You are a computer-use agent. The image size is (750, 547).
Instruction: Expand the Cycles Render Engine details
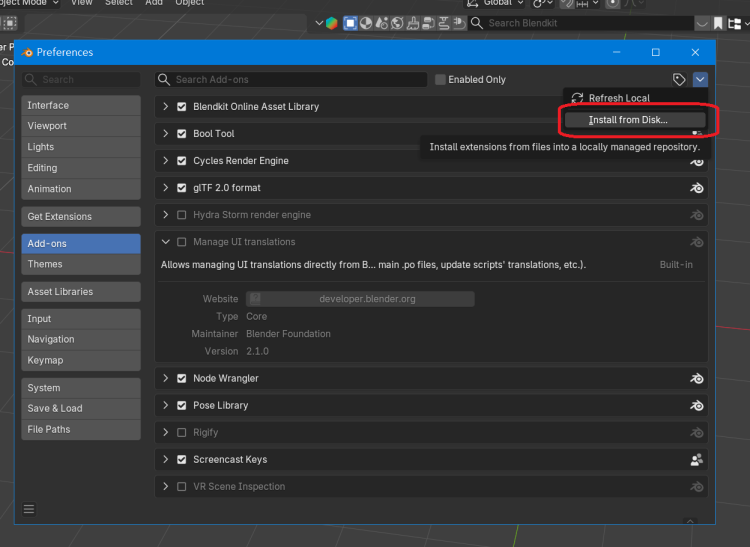click(165, 161)
